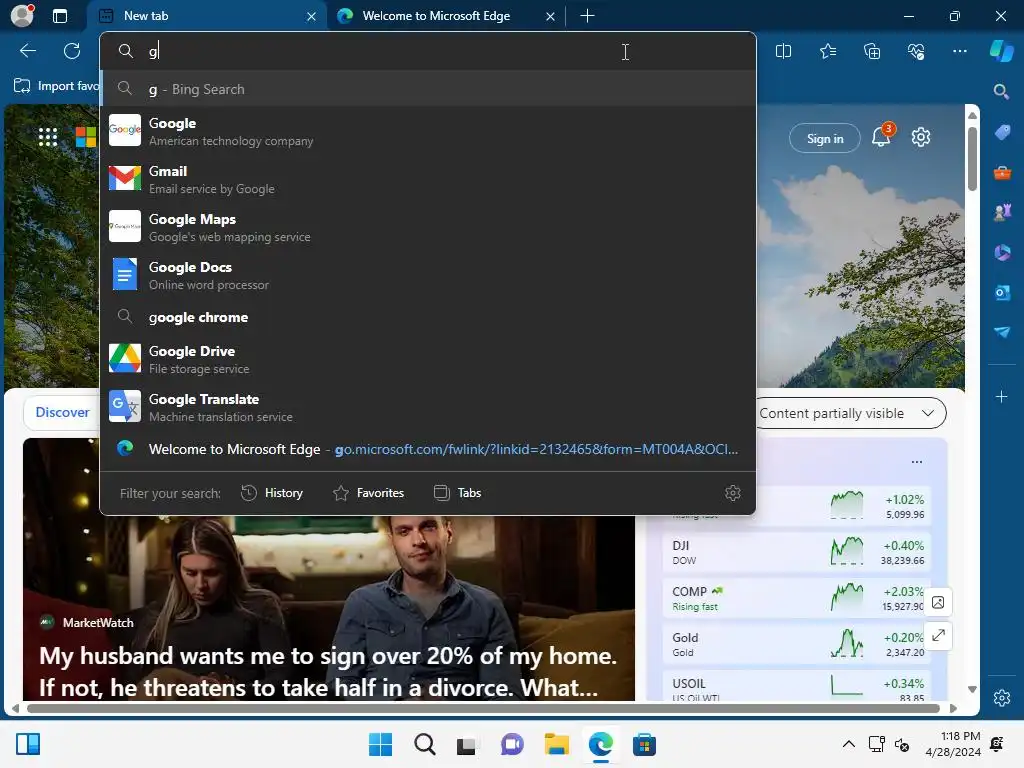Close the New tab tab
This screenshot has width=1024, height=768.
312,16
